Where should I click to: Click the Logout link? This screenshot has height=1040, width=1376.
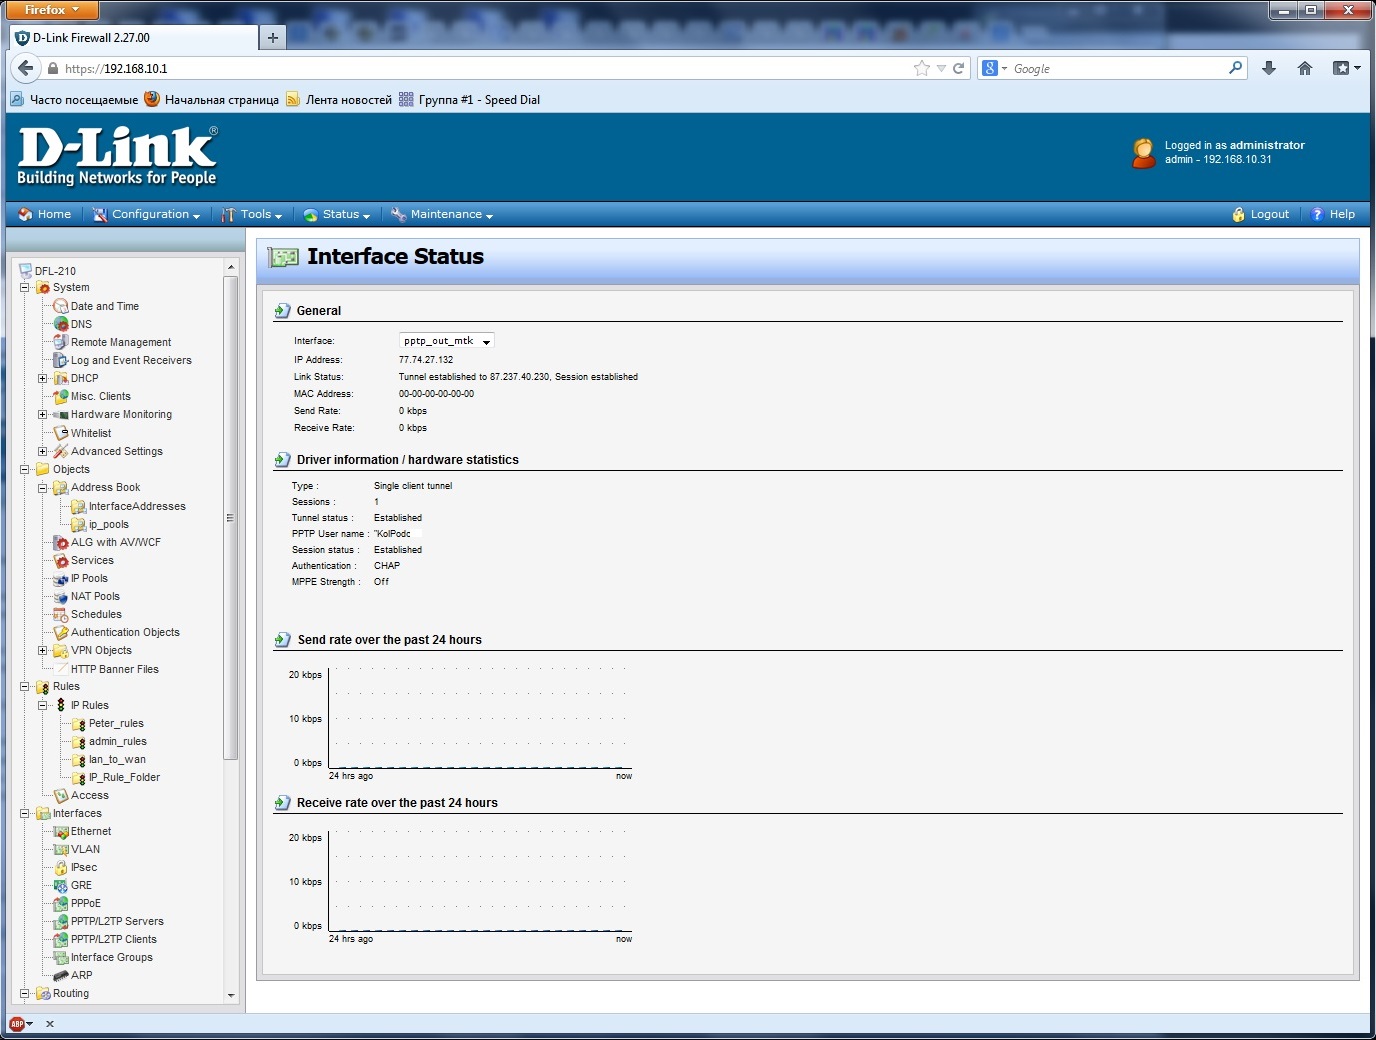(x=1261, y=214)
